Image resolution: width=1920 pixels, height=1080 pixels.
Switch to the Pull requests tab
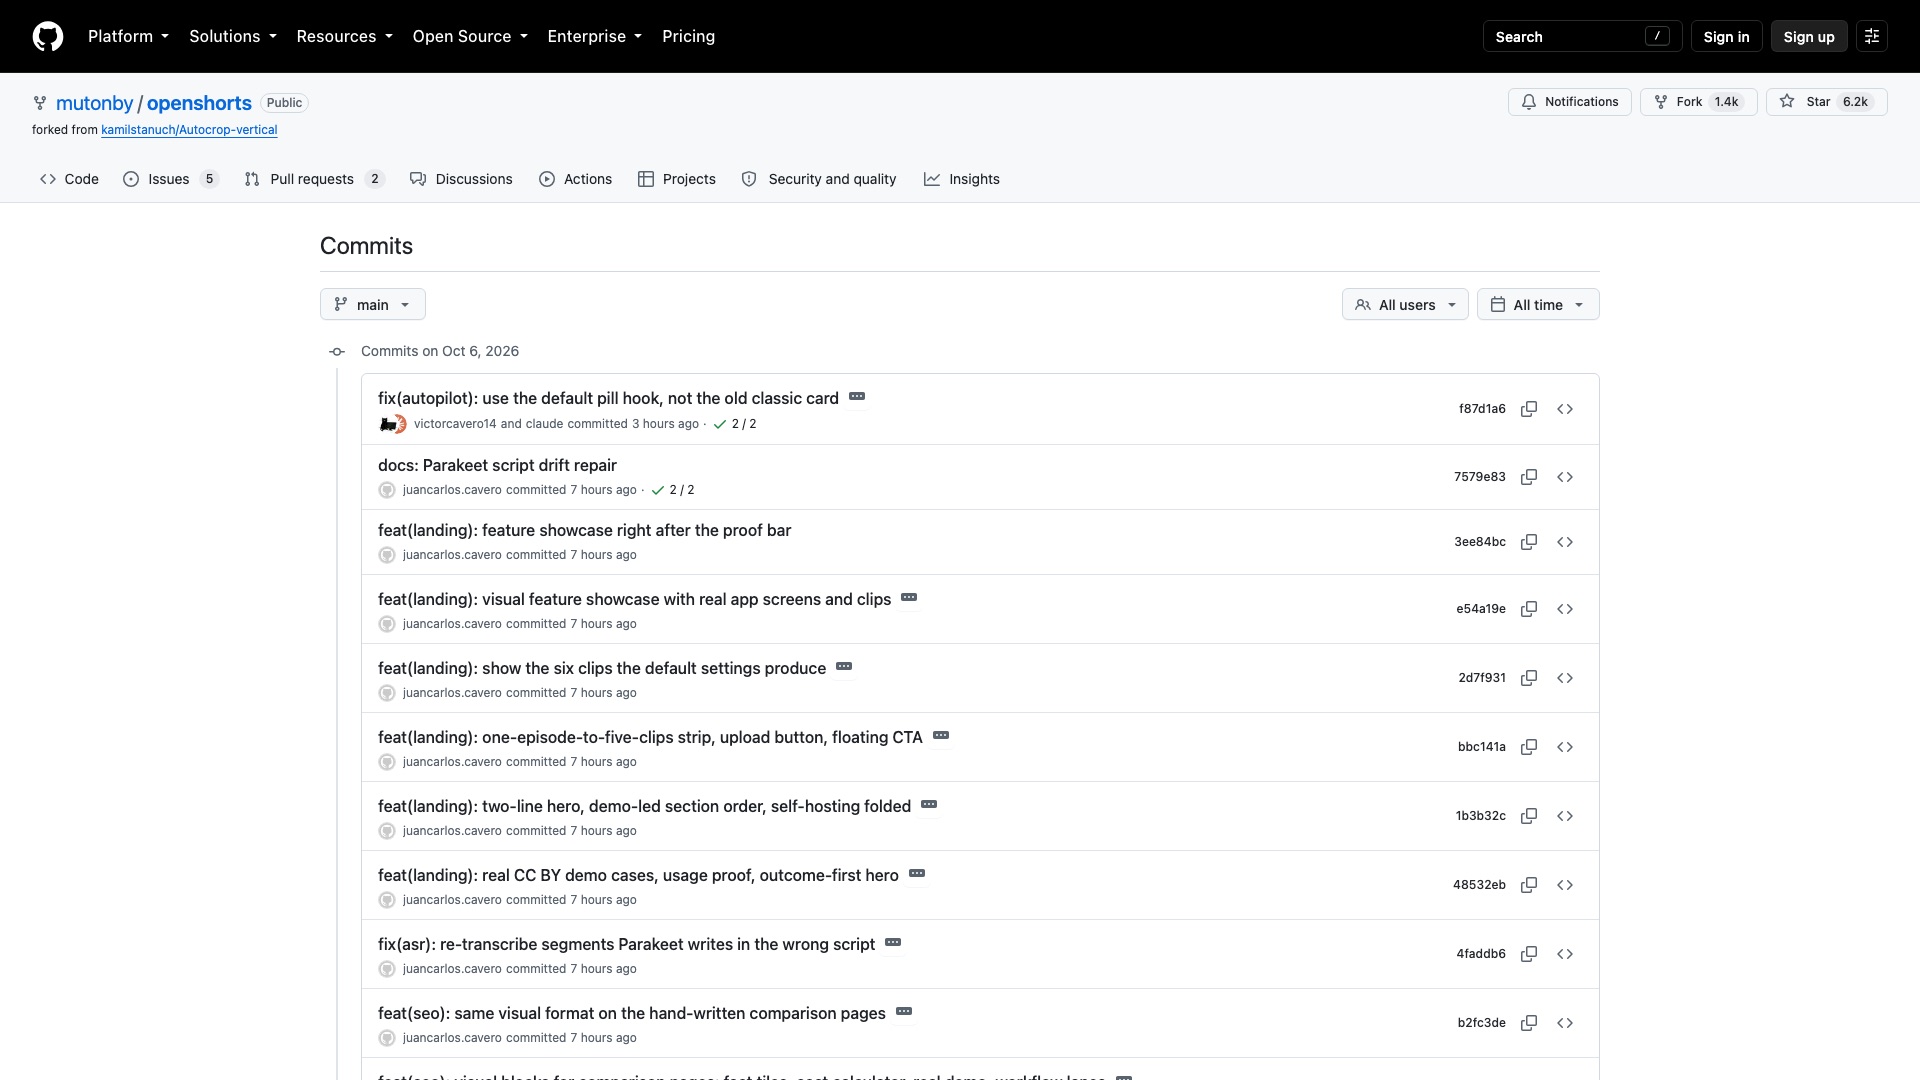tap(314, 179)
